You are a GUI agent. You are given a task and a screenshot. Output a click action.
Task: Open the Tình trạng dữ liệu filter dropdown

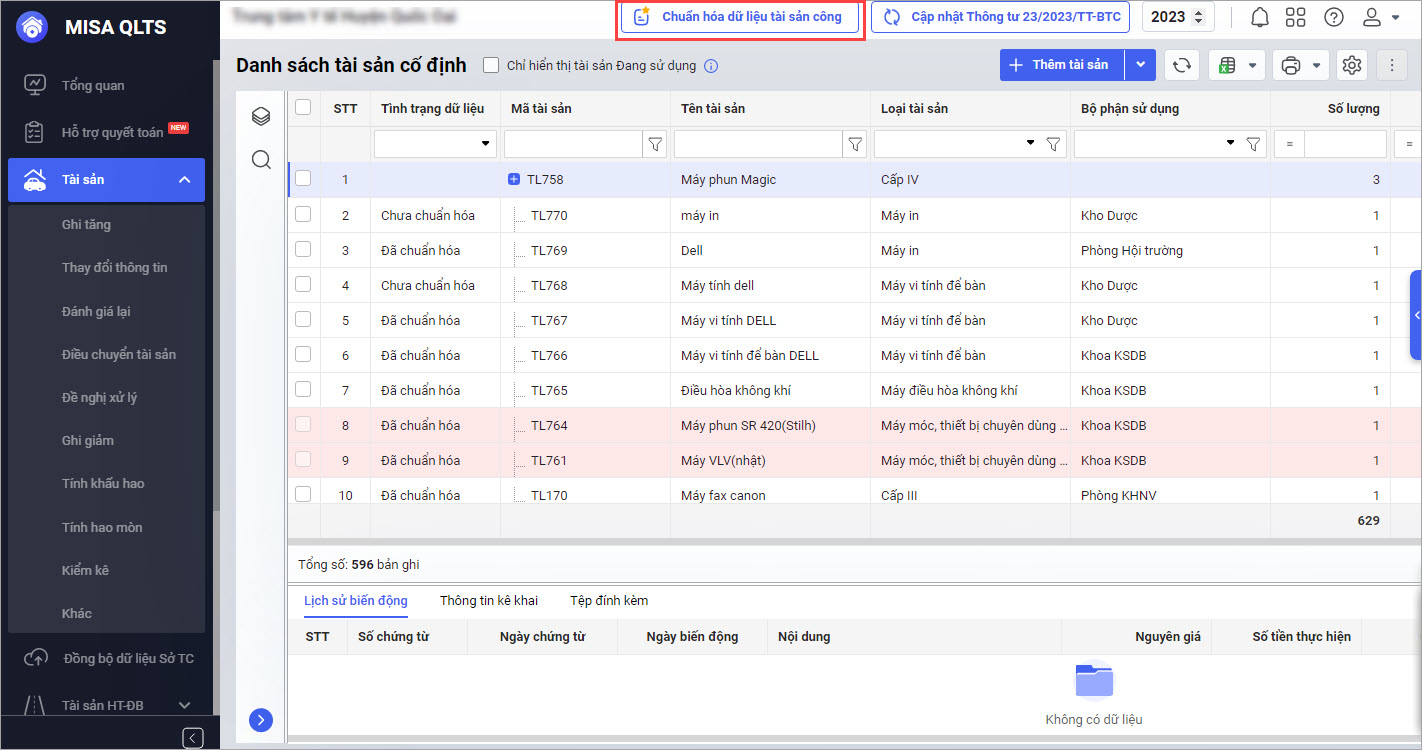(x=435, y=145)
